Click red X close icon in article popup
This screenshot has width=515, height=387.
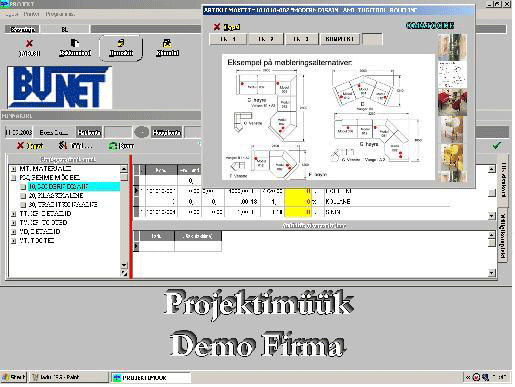217,27
